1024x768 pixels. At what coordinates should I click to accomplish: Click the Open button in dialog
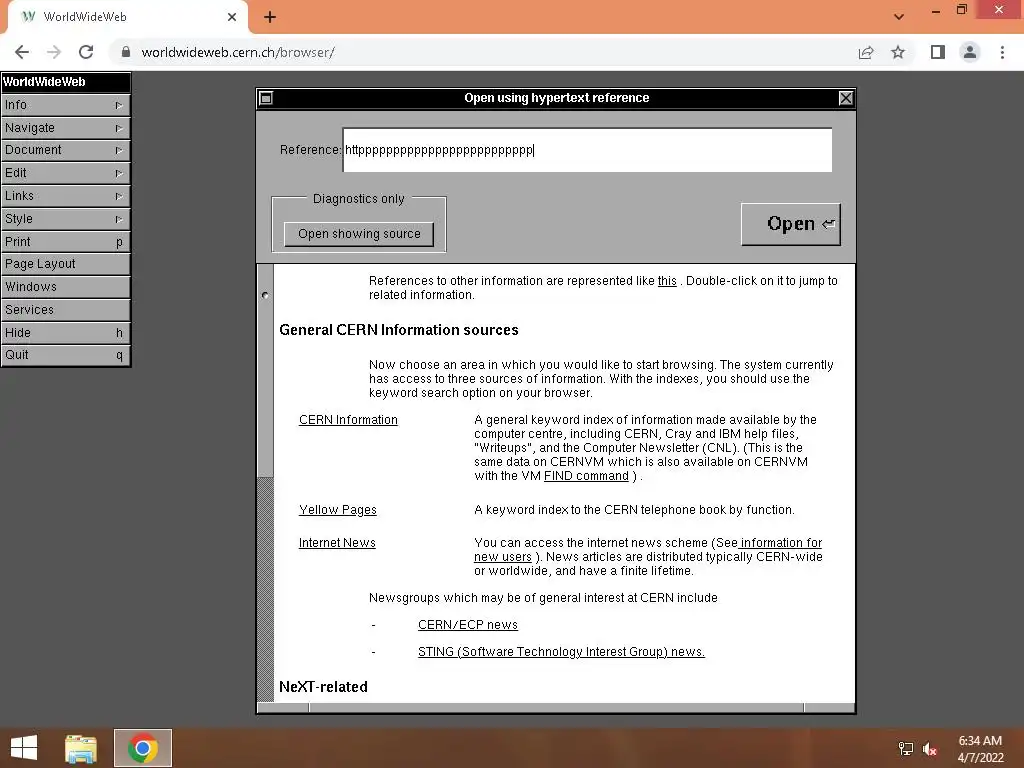[x=790, y=224]
